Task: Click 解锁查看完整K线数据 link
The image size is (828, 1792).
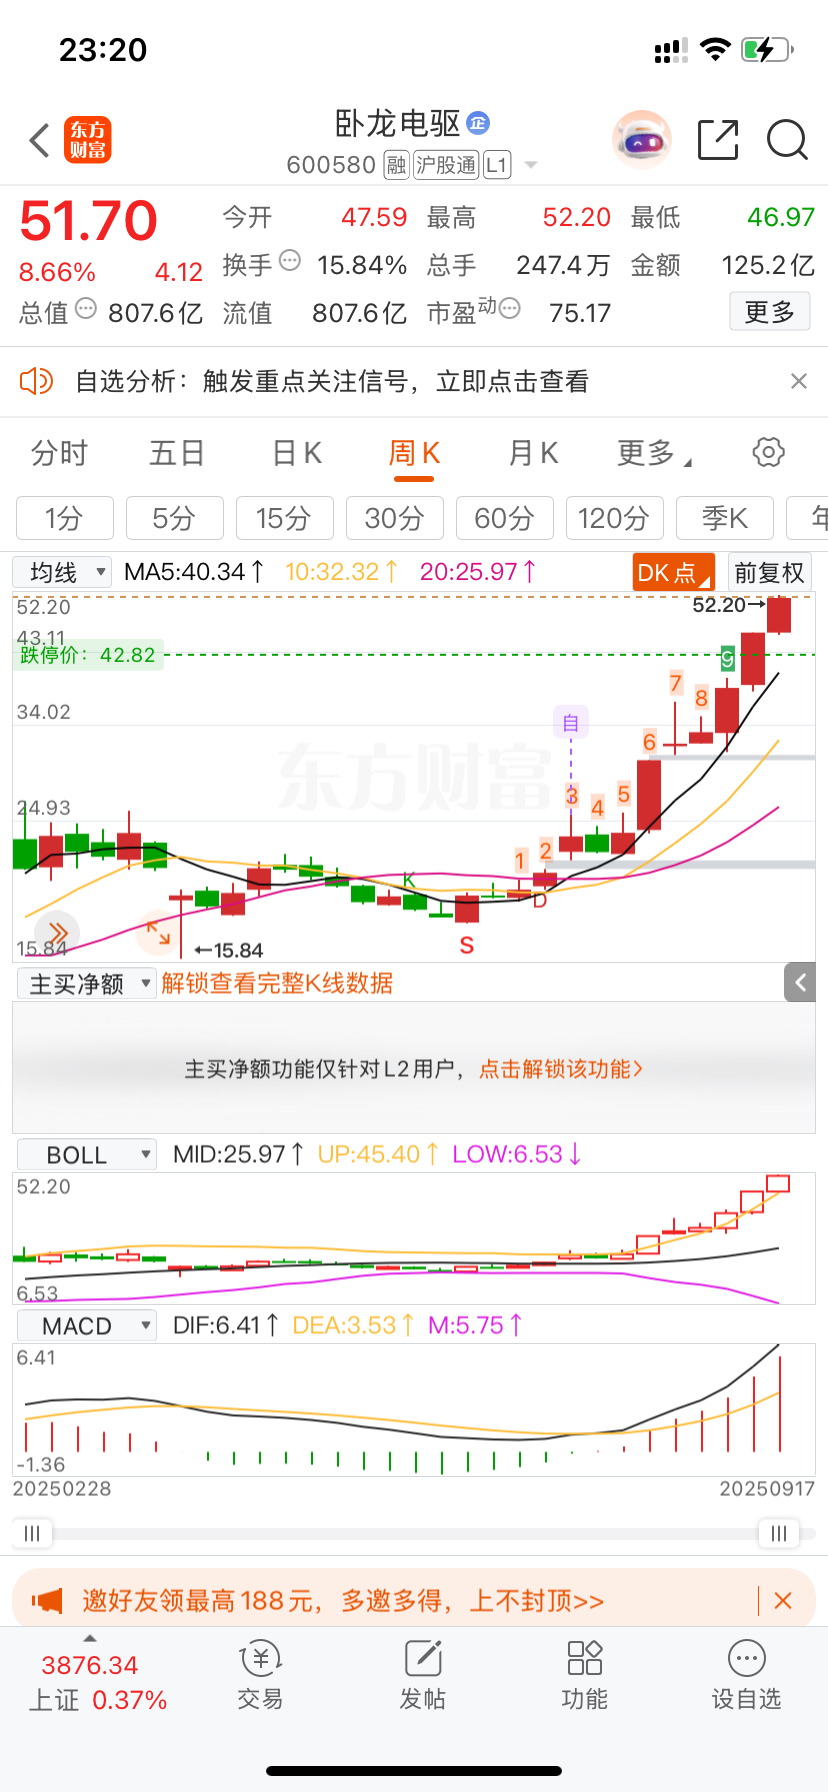Action: (x=277, y=984)
